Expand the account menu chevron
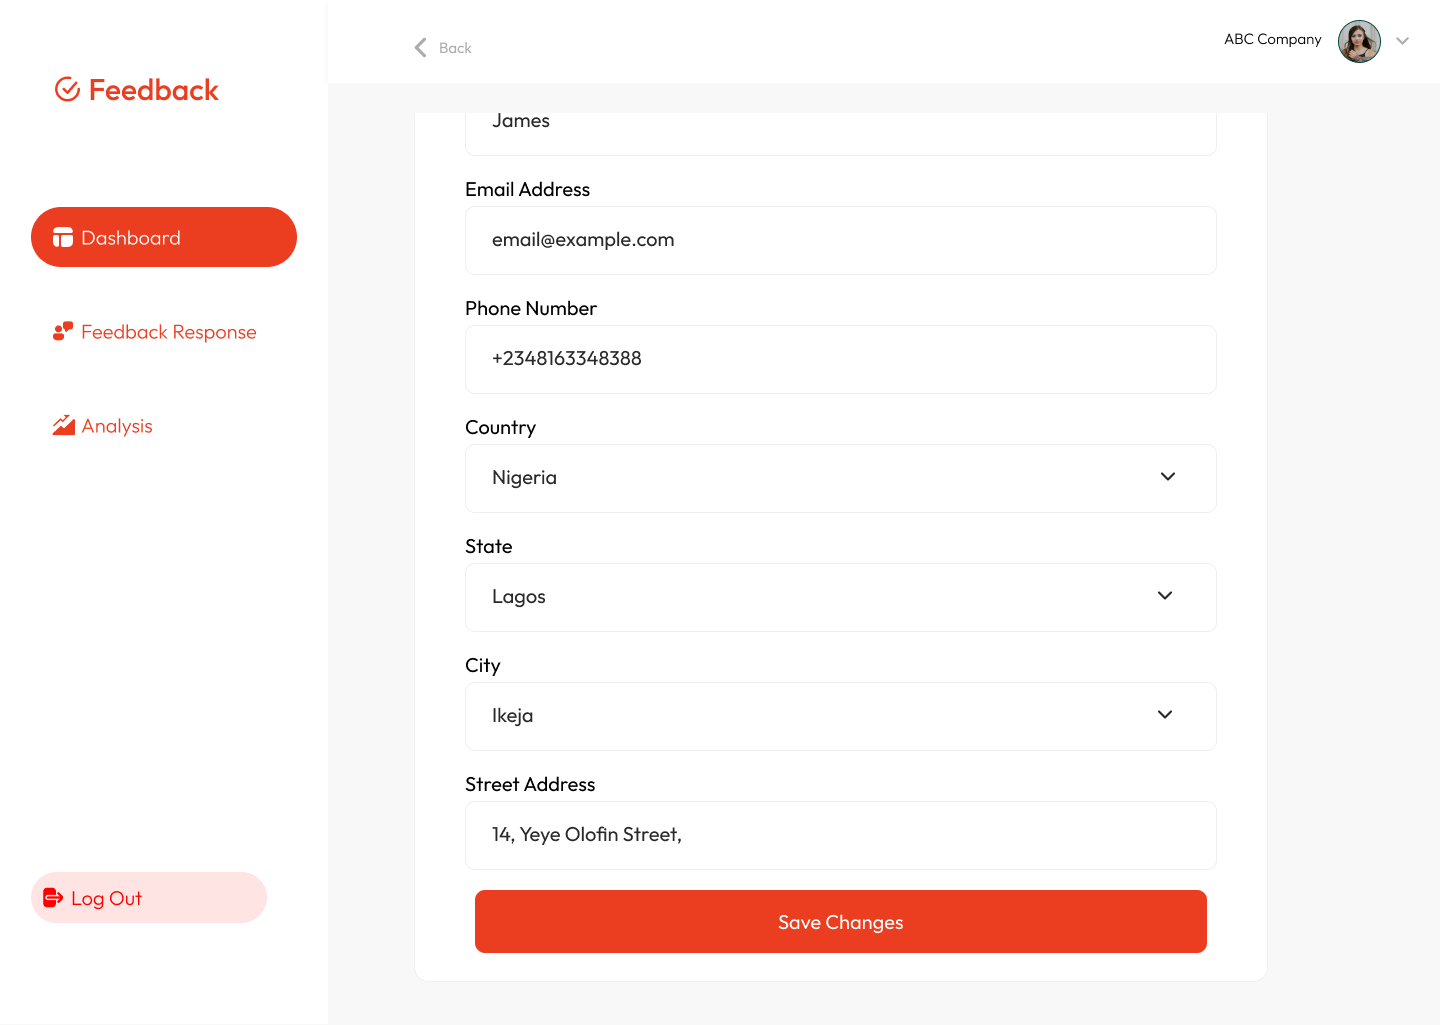Viewport: 1440px width, 1025px height. [x=1402, y=41]
